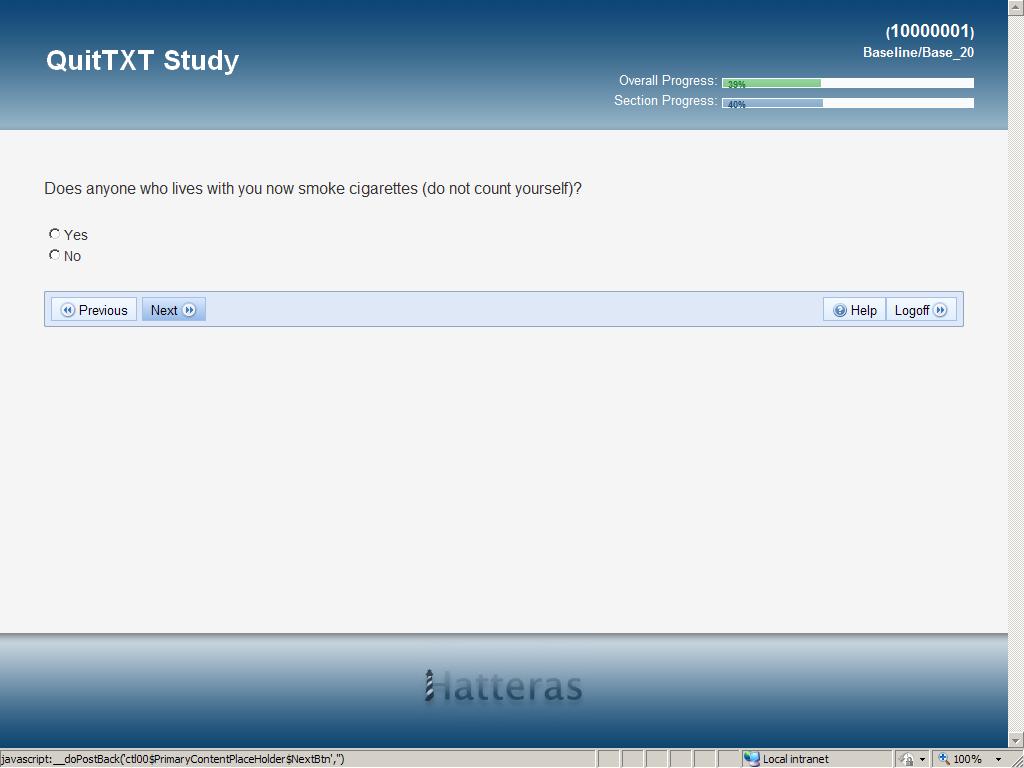Click the Section Progress bar
Screen dimensions: 1024x768
[848, 103]
